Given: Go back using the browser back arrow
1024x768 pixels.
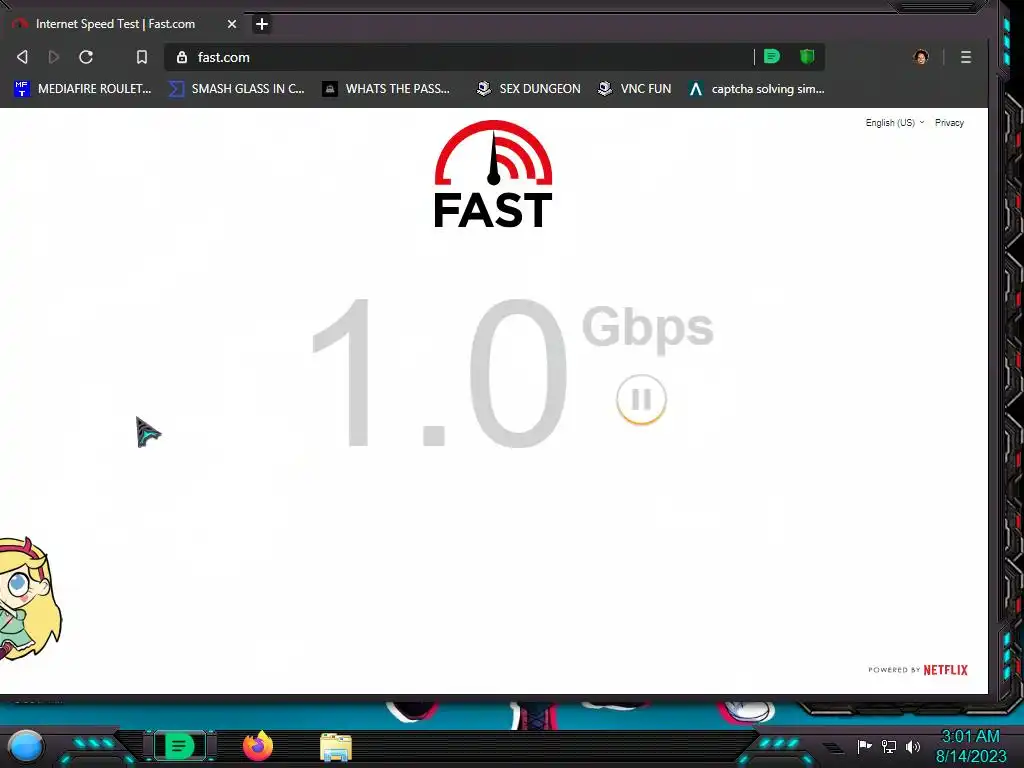Looking at the screenshot, I should [22, 57].
